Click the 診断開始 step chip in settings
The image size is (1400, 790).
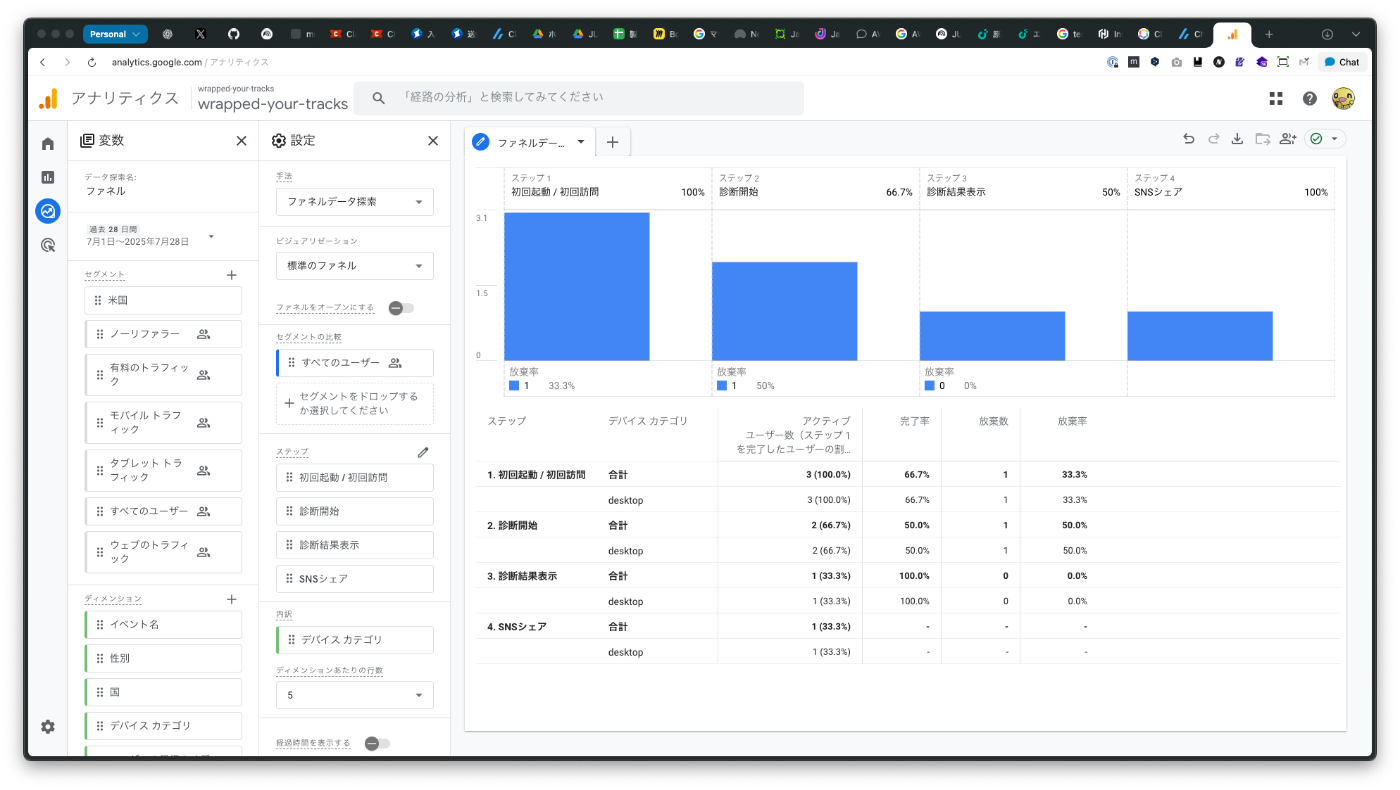(355, 511)
